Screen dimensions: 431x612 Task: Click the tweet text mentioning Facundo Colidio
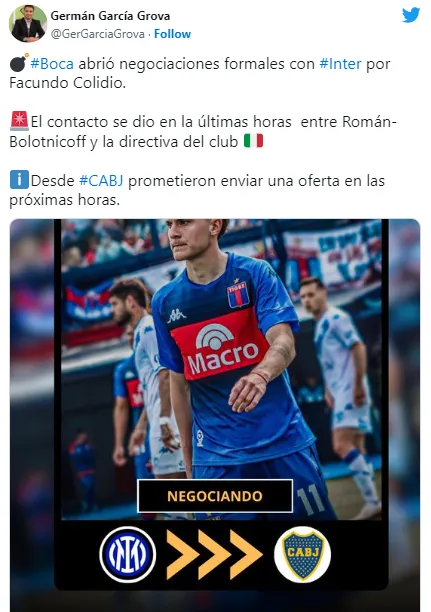pos(199,73)
